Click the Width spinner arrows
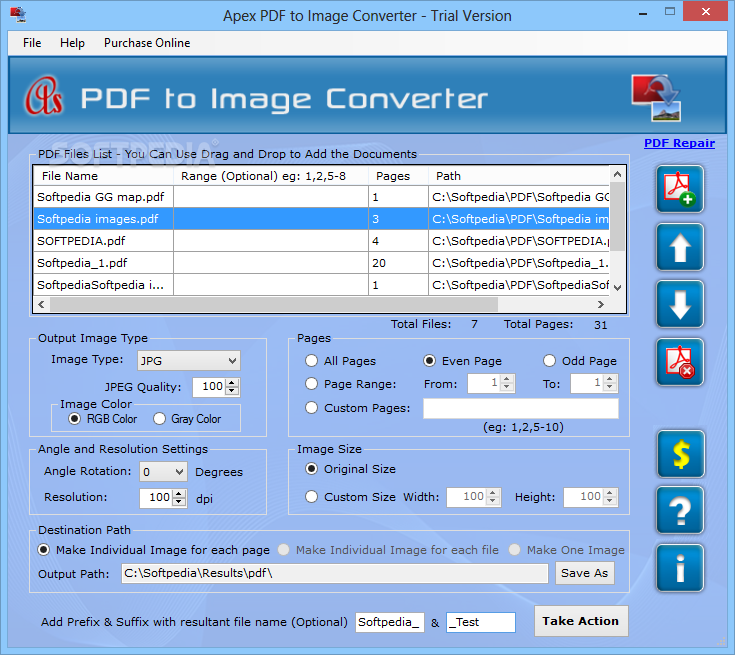Viewport: 735px width, 655px height. coord(493,497)
